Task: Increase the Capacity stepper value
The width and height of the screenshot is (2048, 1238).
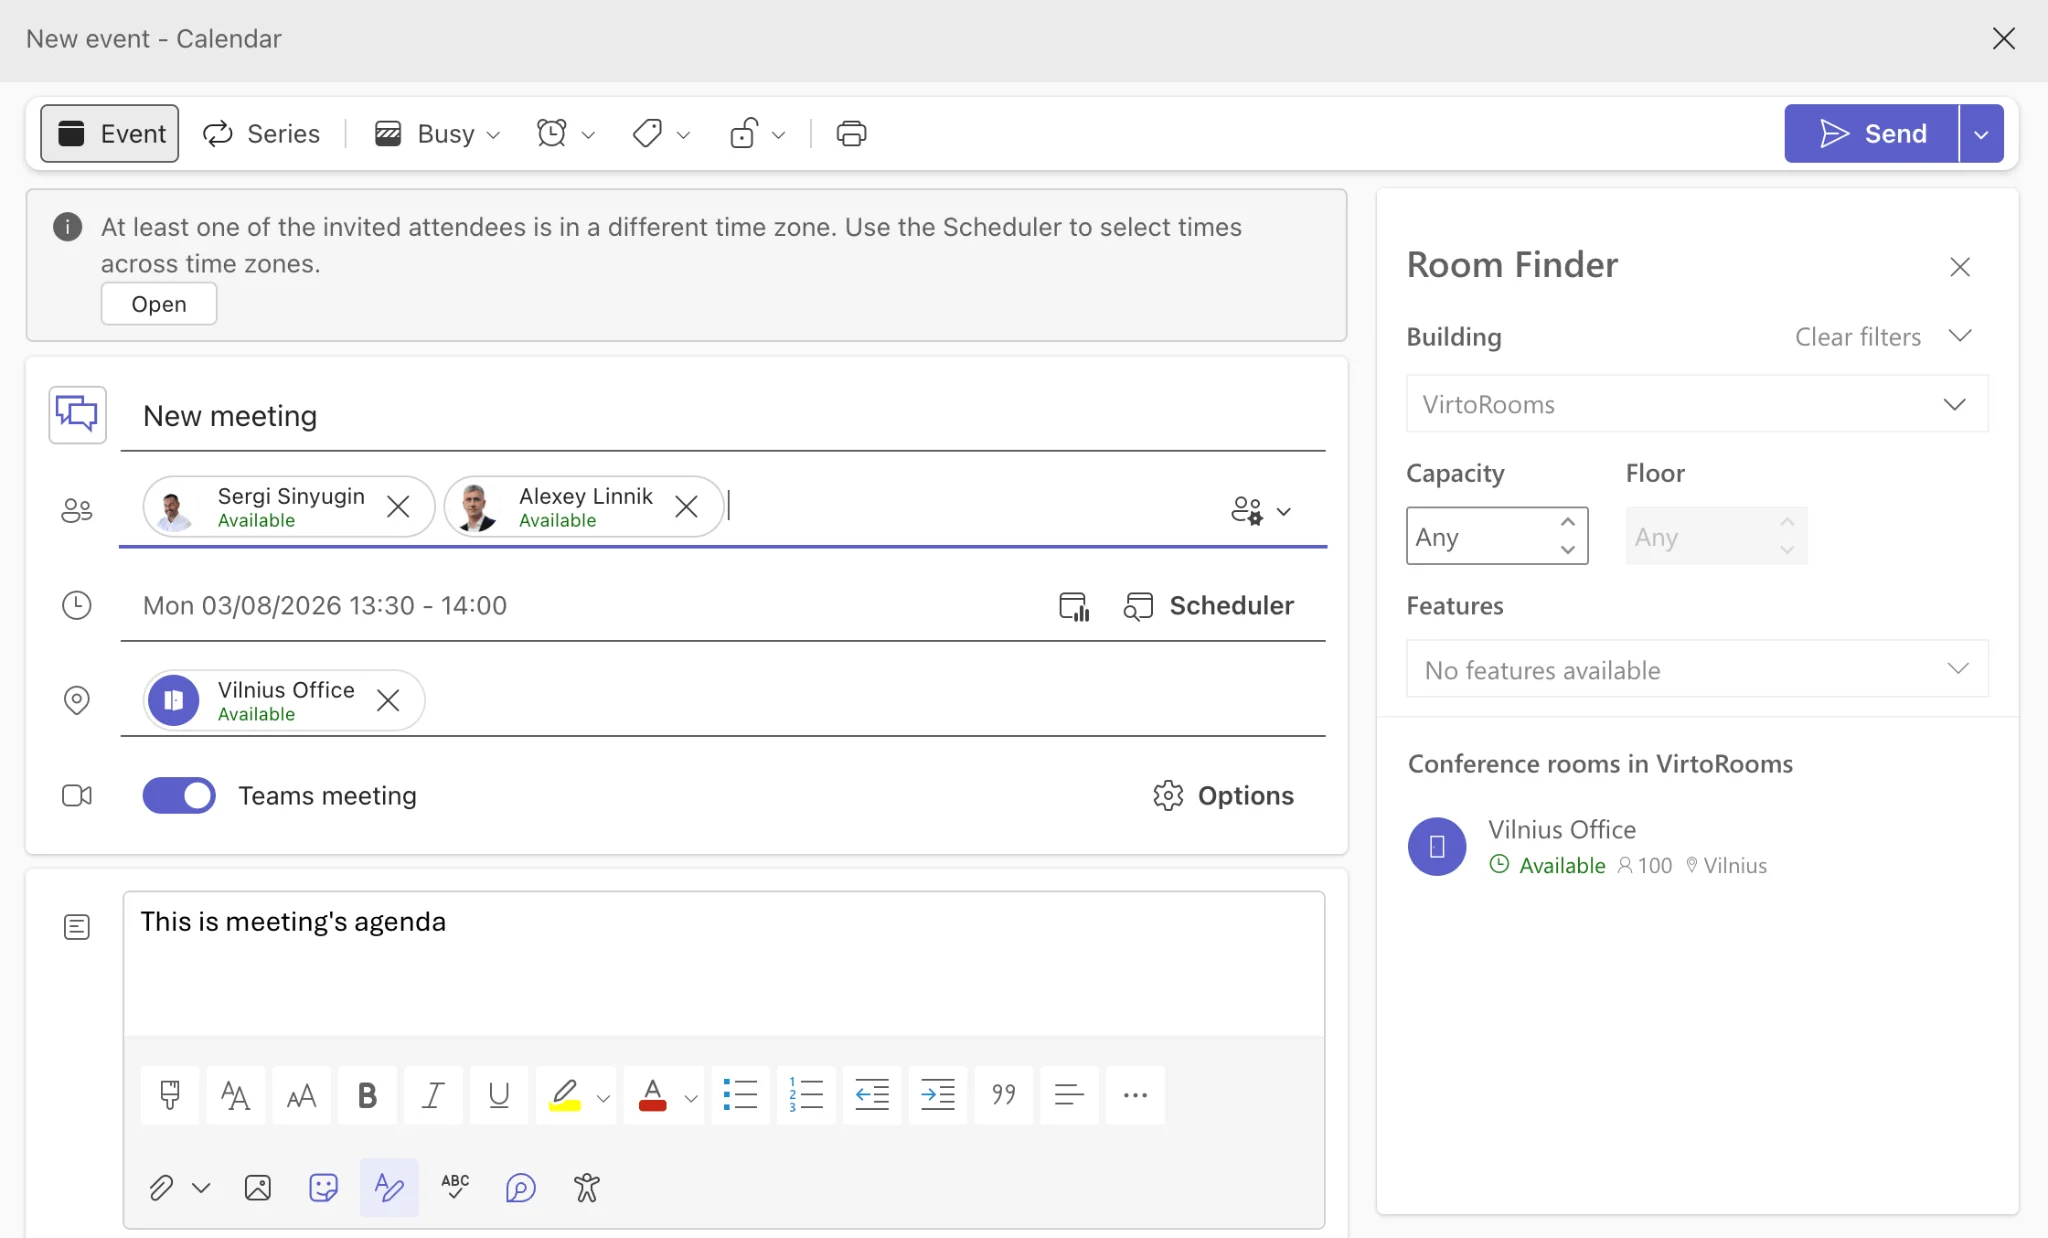Action: tap(1568, 522)
